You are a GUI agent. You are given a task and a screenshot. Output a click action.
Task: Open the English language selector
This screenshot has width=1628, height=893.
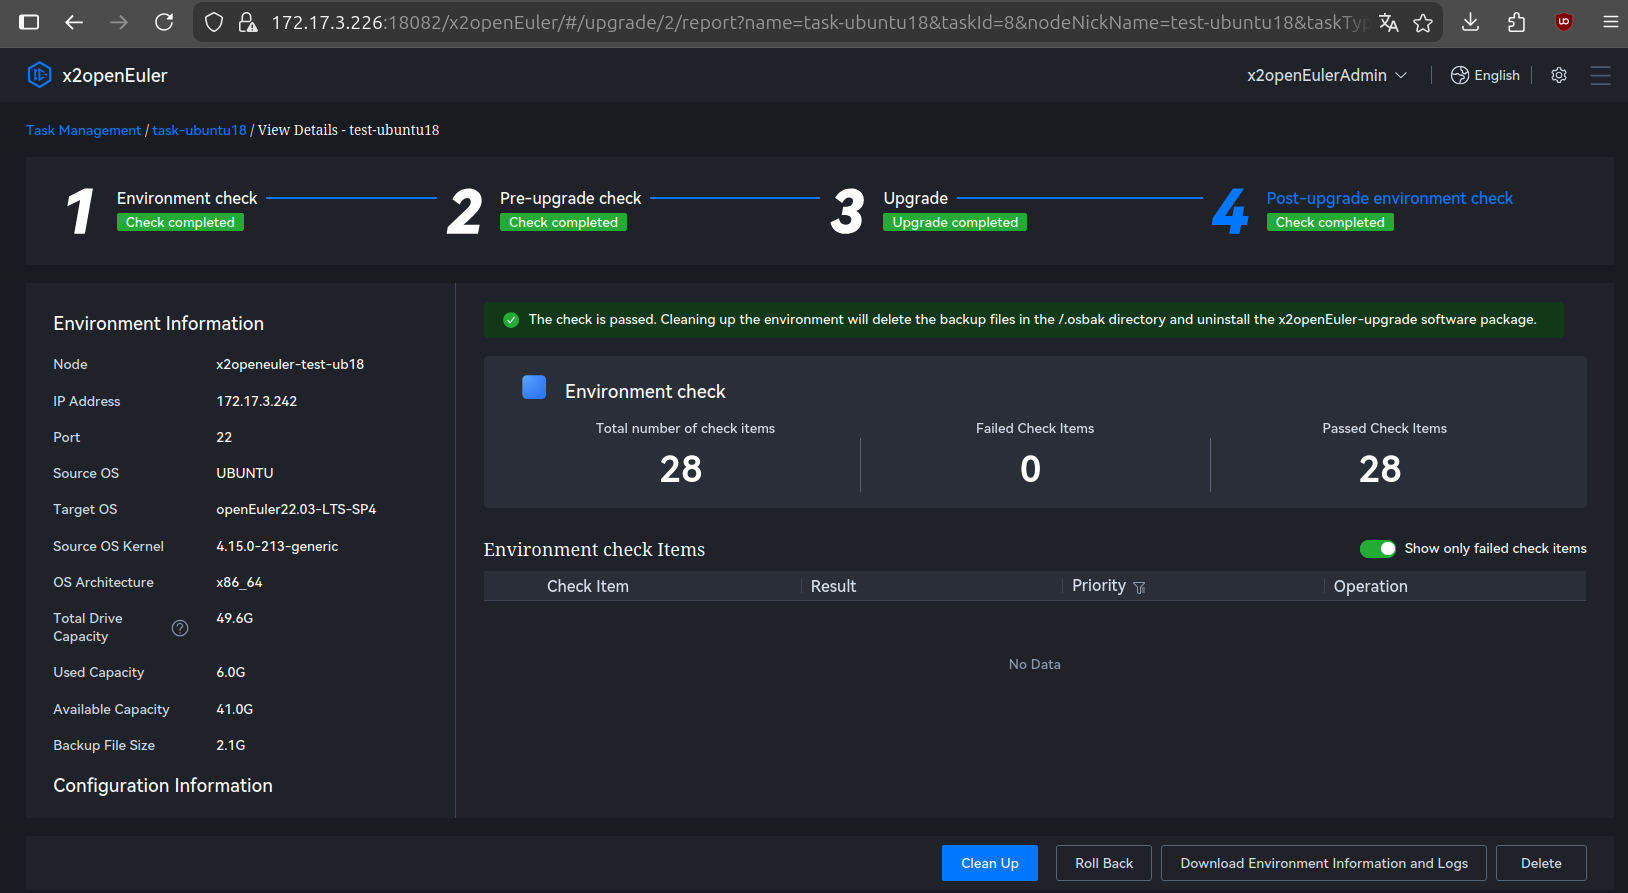pyautogui.click(x=1485, y=75)
